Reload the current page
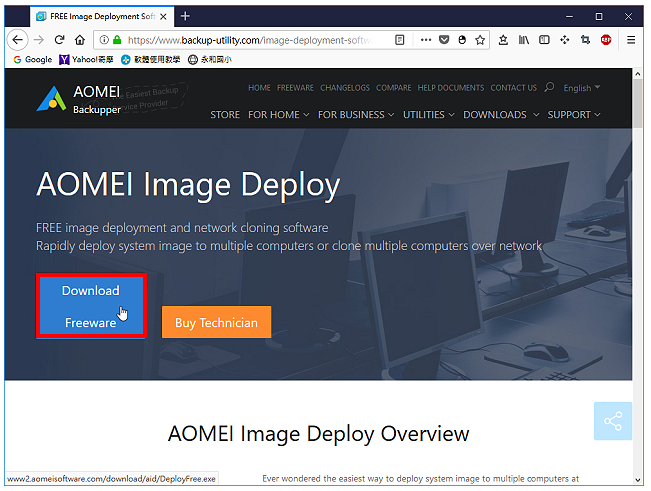651x491 pixels. tap(59, 40)
